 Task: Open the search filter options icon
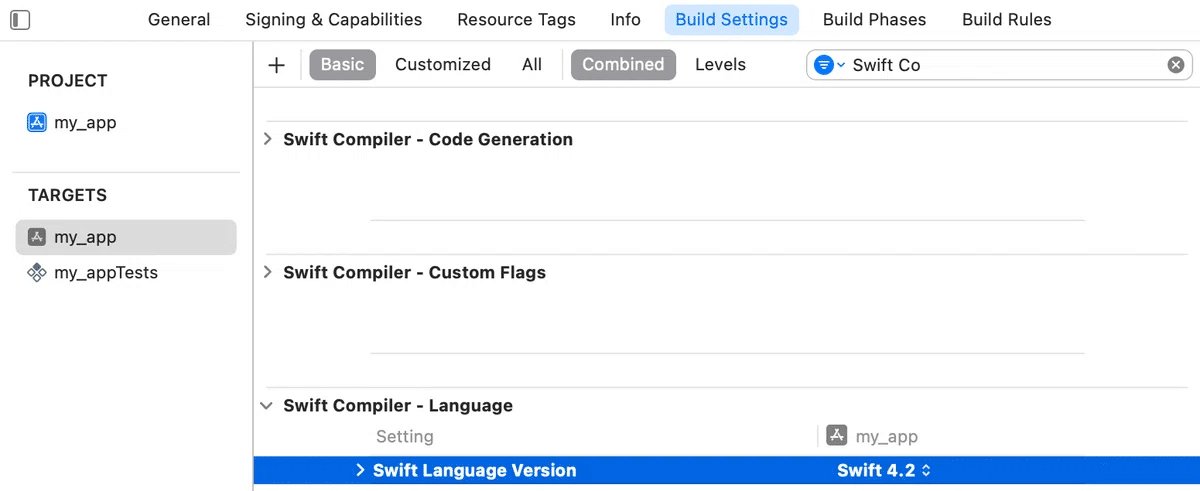(829, 65)
